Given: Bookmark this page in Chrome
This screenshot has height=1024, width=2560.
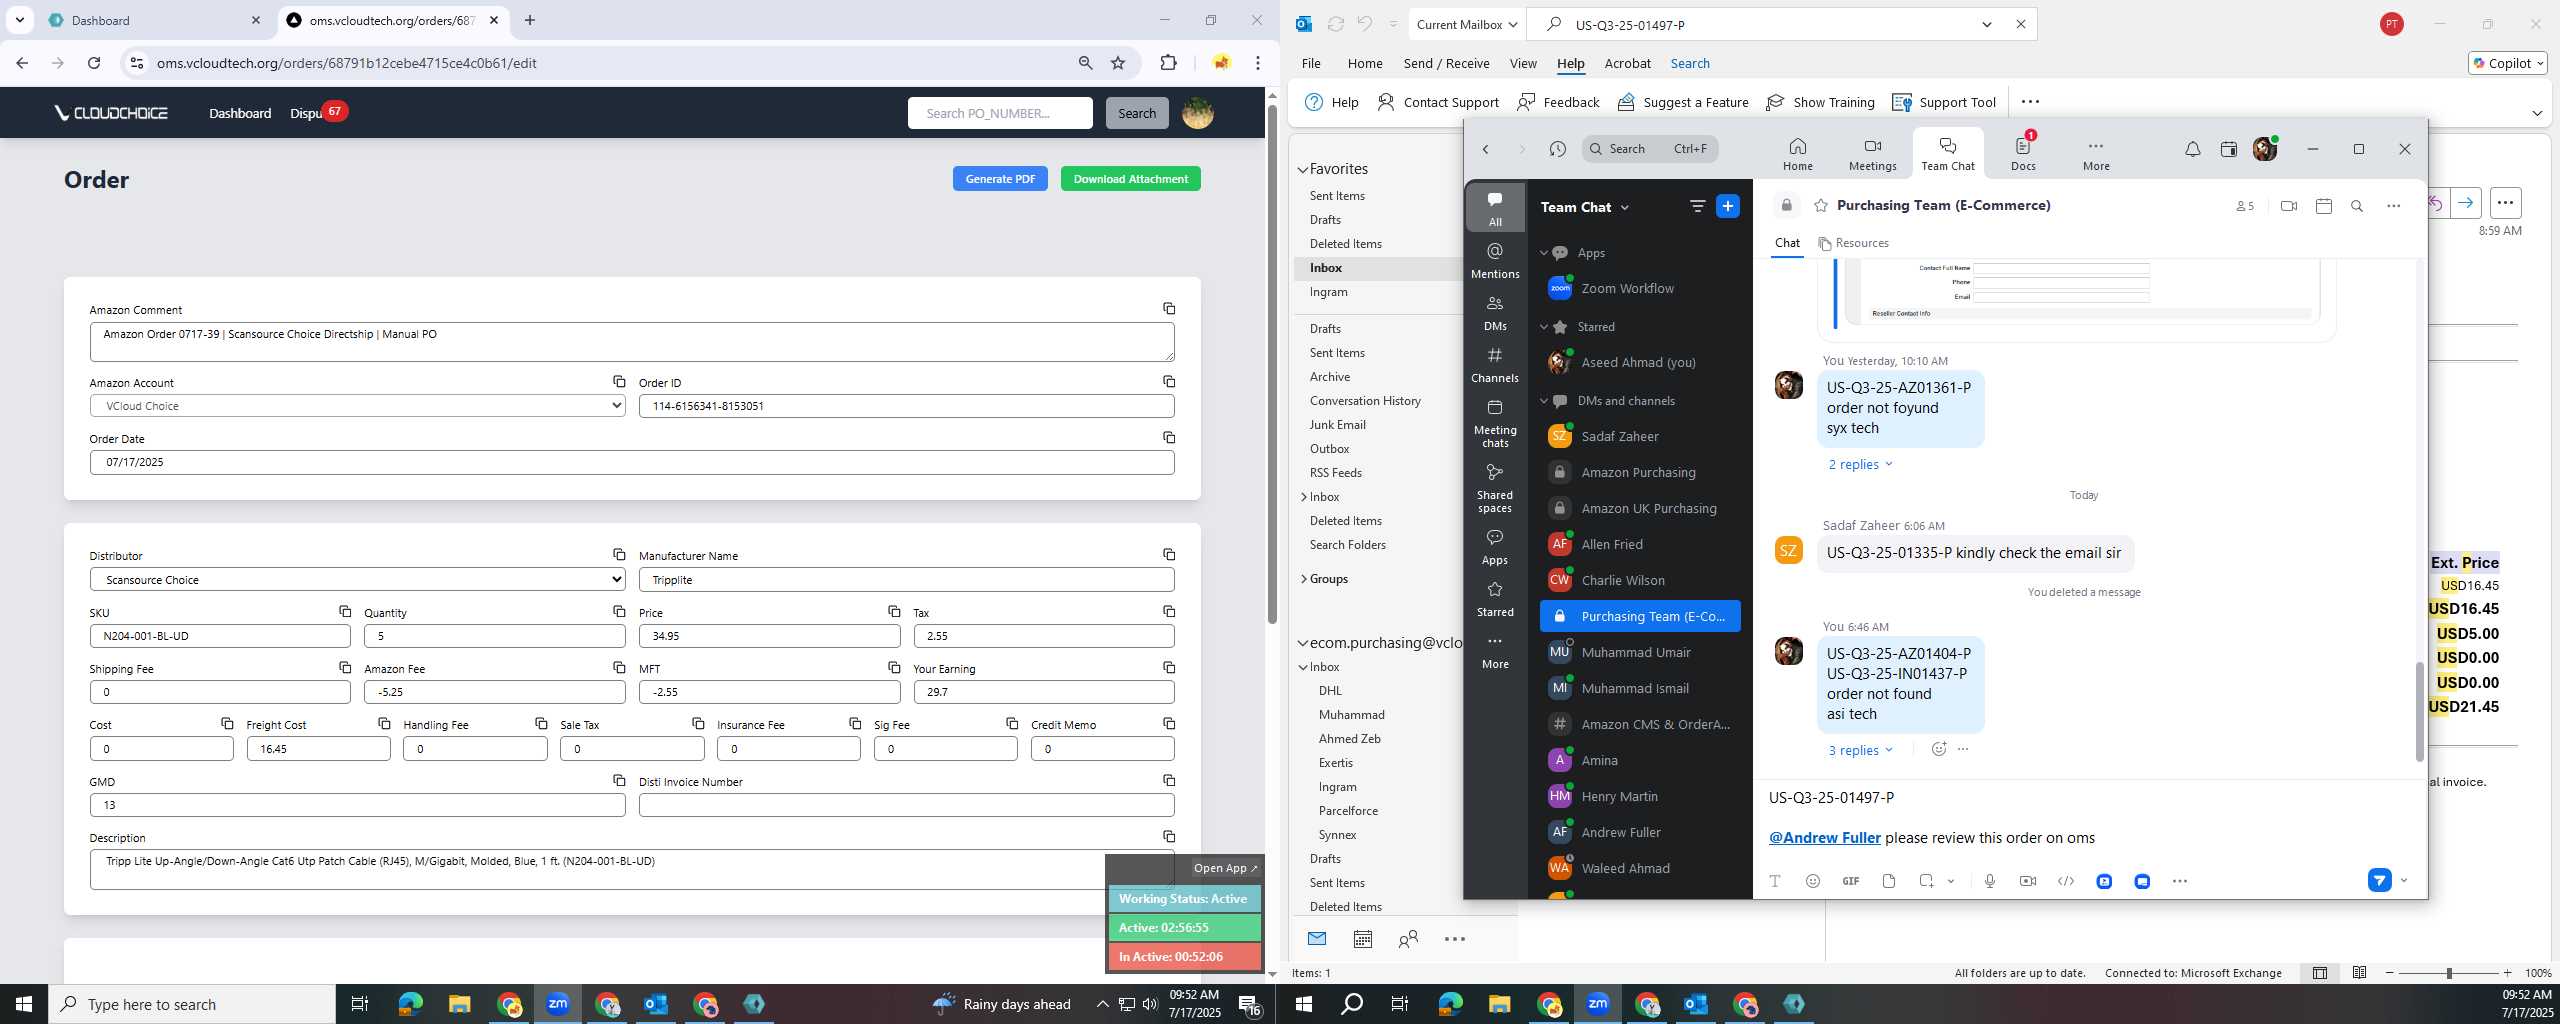Looking at the screenshot, I should 1118,63.
